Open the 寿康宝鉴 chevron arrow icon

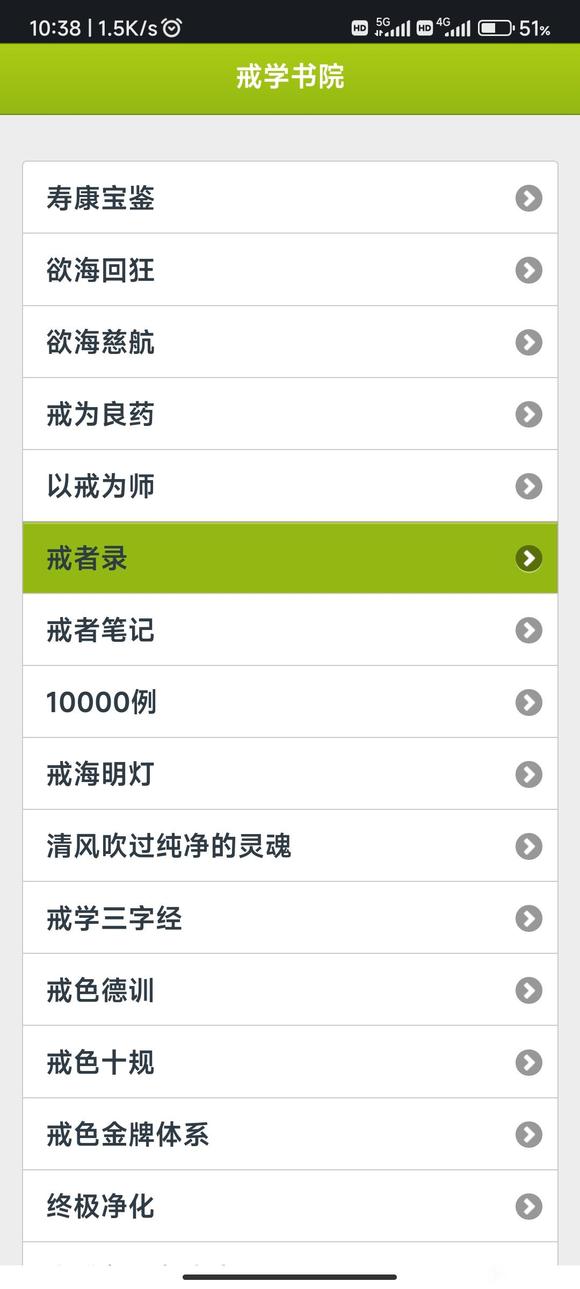click(528, 198)
